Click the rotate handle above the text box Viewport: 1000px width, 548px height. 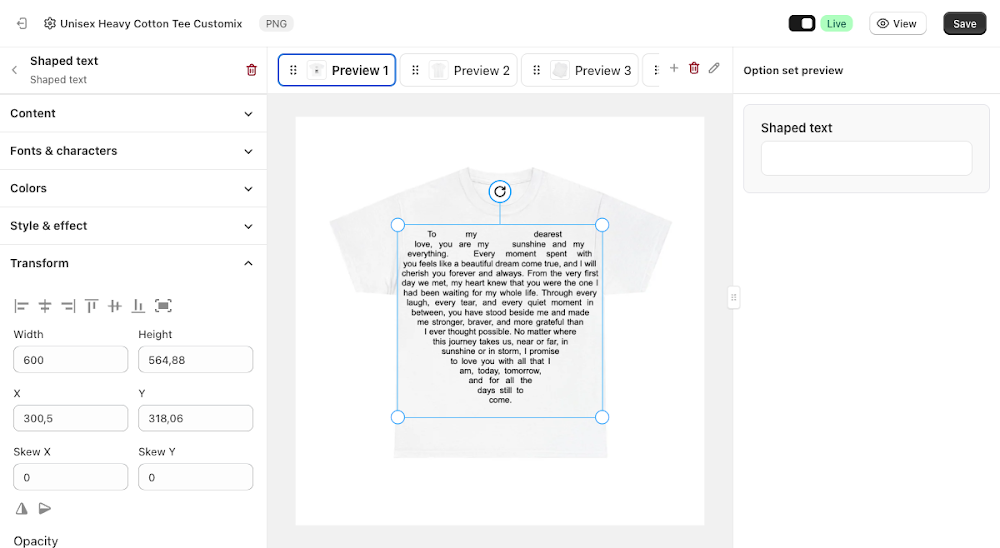point(500,191)
